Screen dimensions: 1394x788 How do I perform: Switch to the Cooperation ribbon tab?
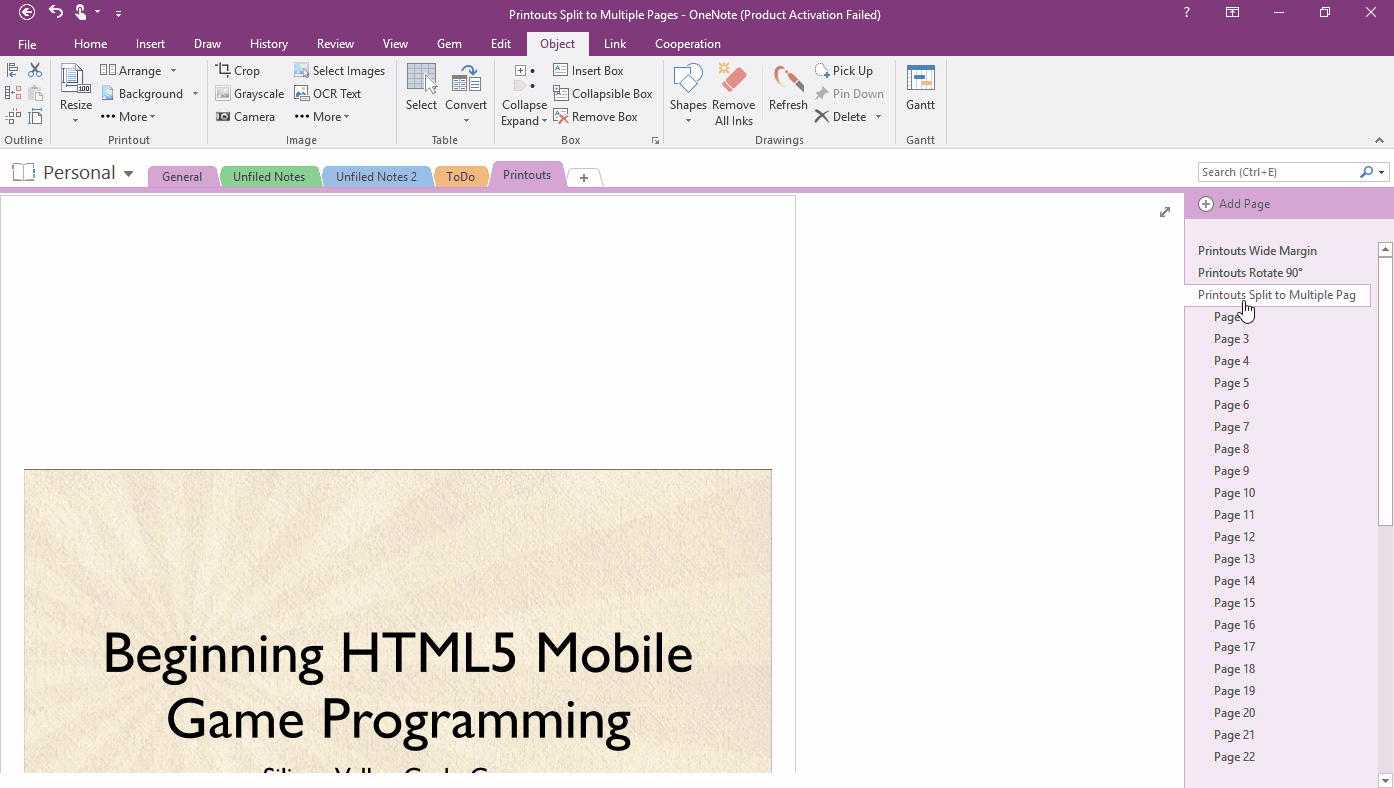click(688, 44)
